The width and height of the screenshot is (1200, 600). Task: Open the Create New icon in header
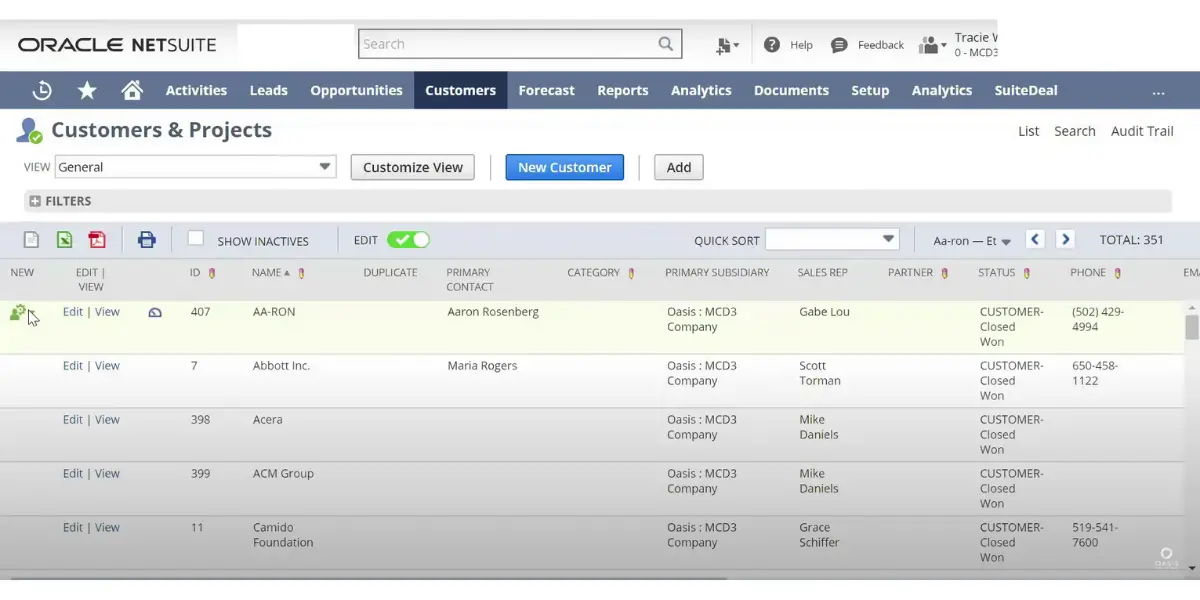coord(723,45)
